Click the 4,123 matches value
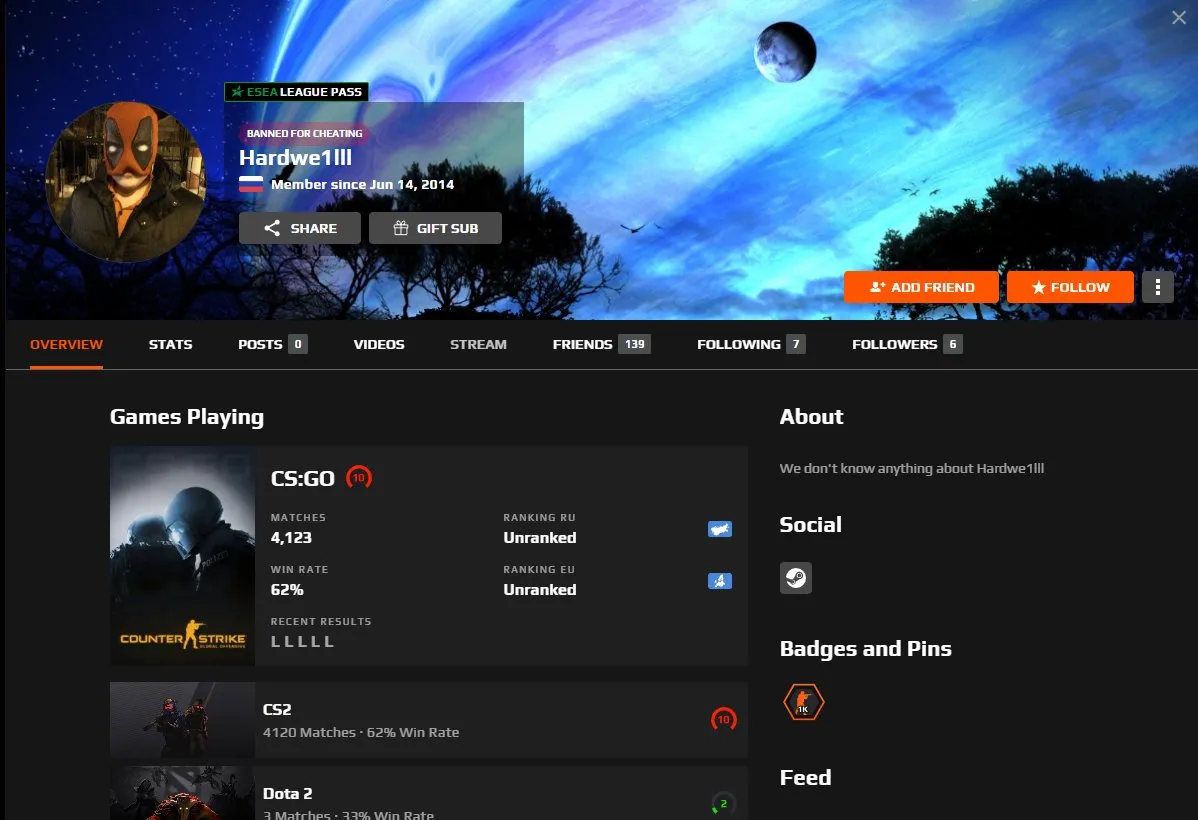Viewport: 1198px width, 820px height. (x=291, y=538)
